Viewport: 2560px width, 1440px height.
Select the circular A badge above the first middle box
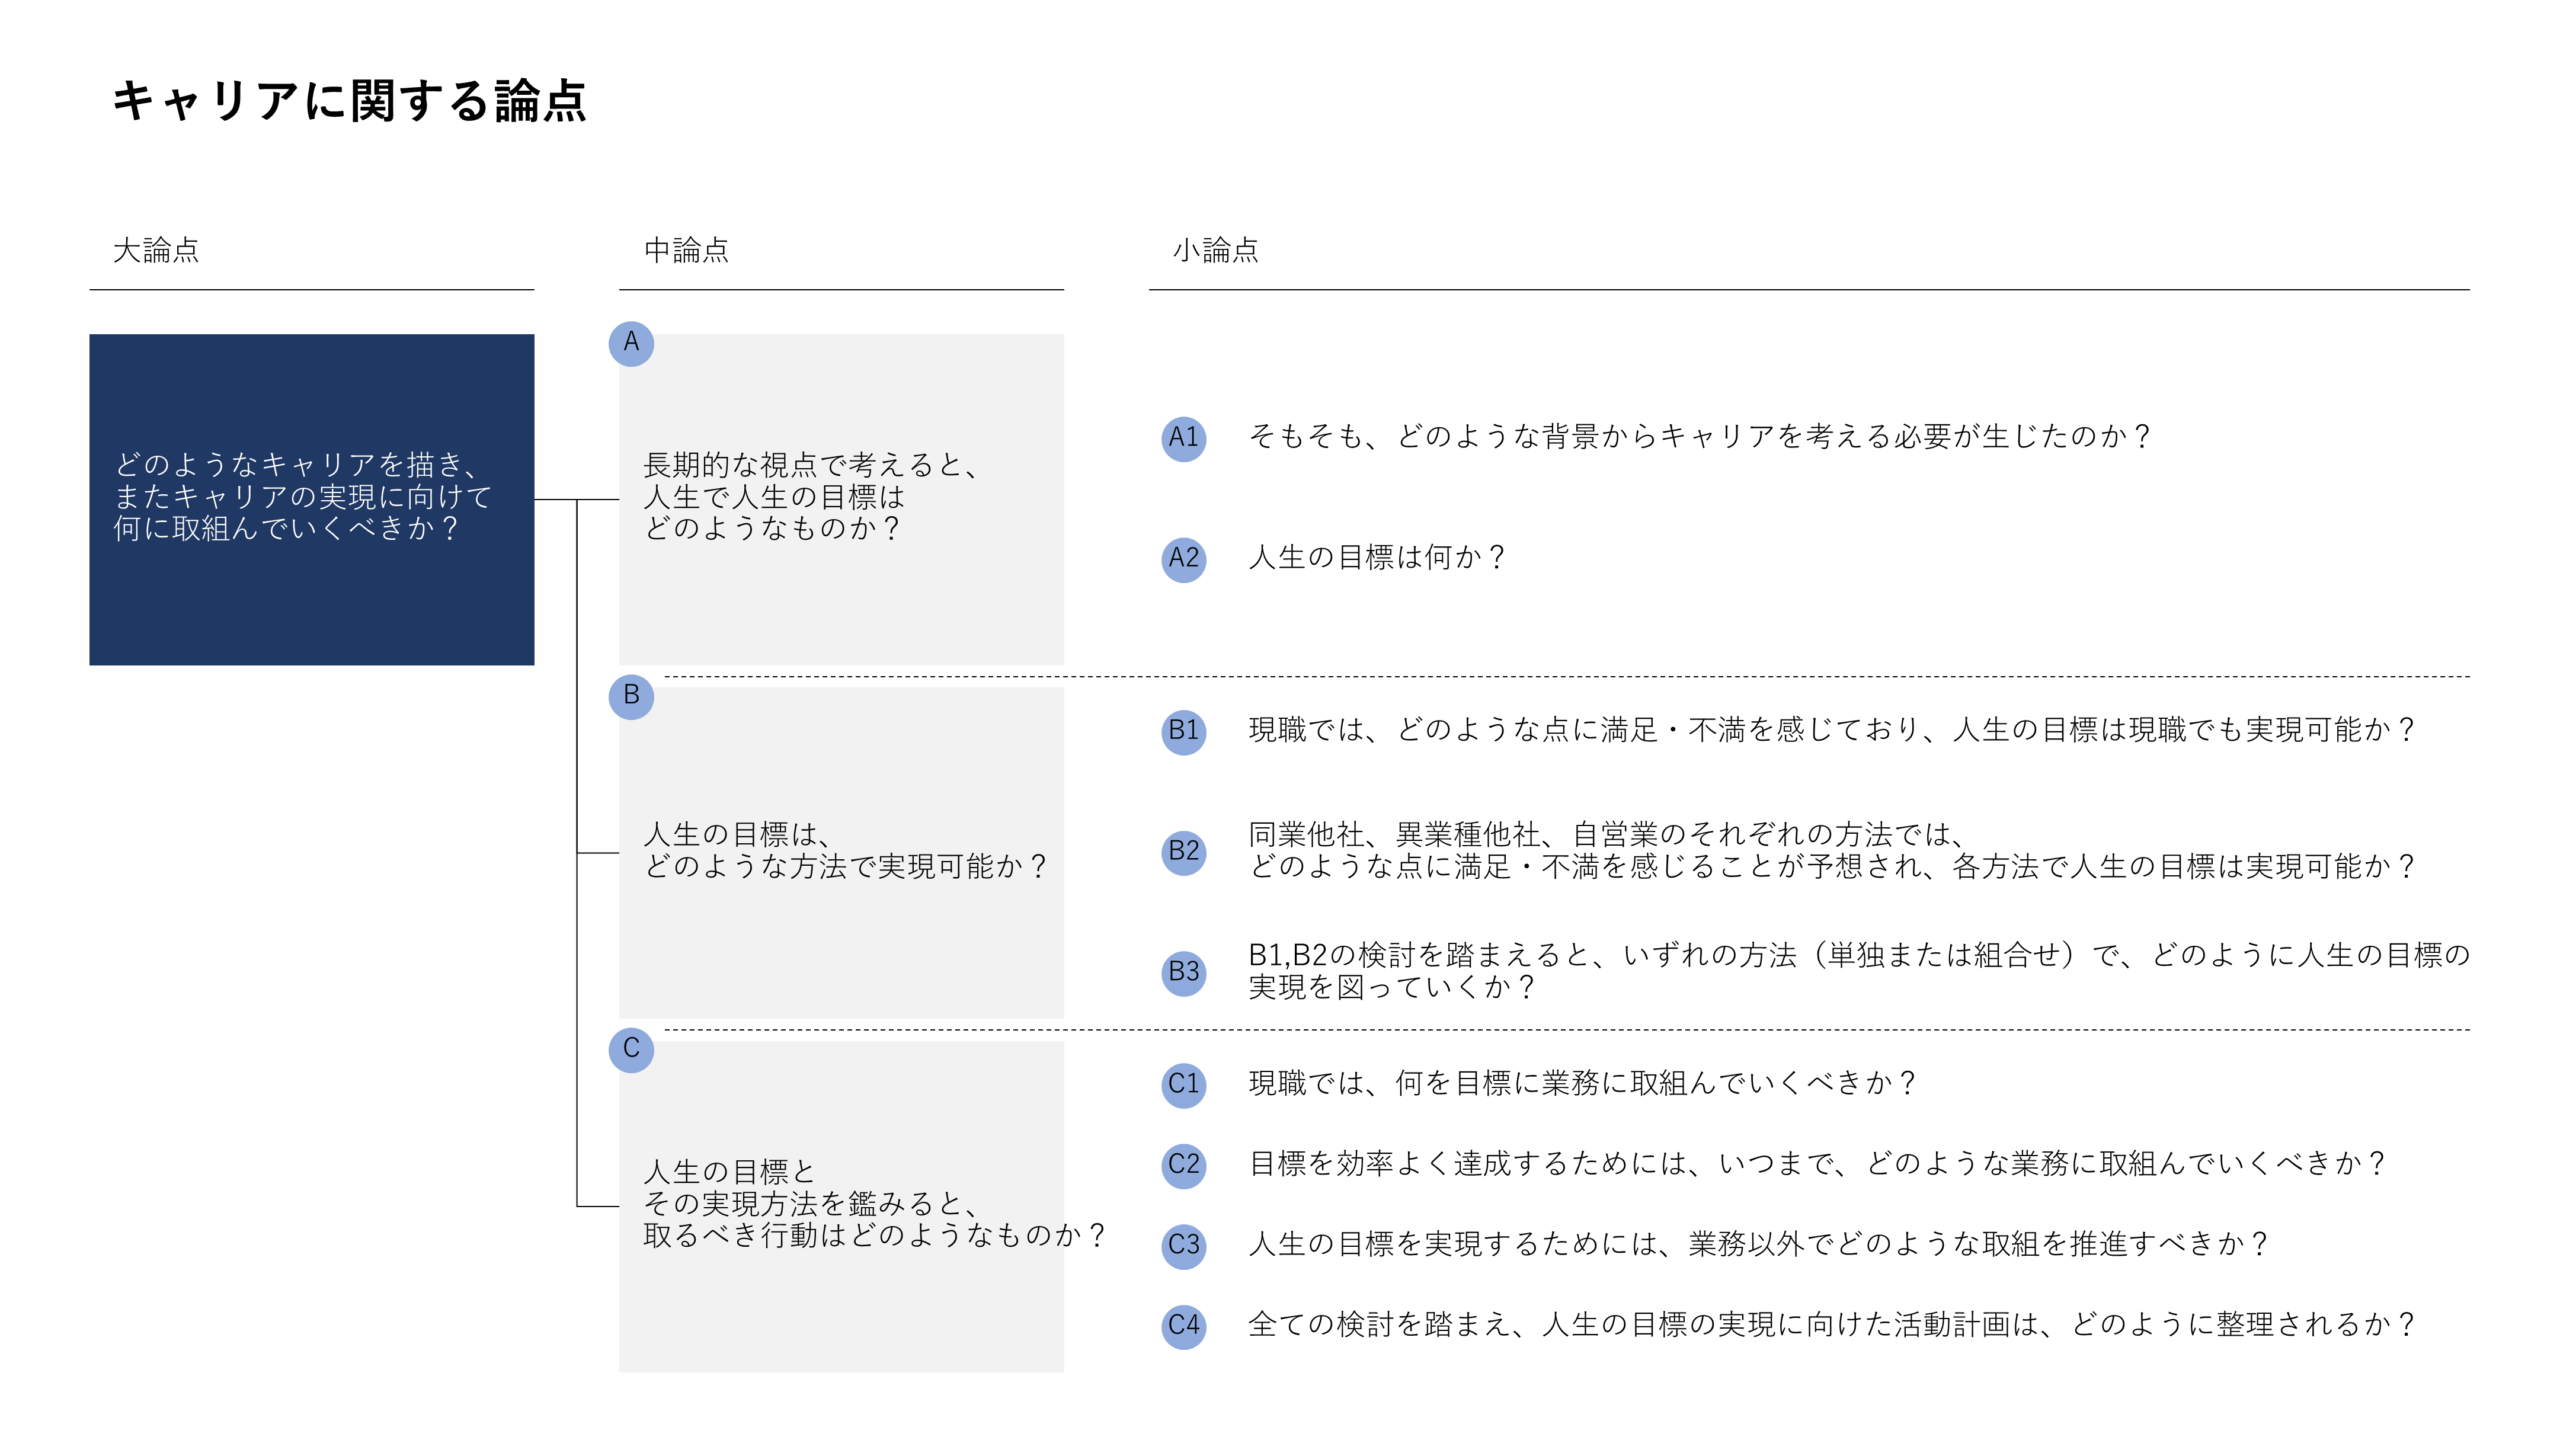pos(632,343)
